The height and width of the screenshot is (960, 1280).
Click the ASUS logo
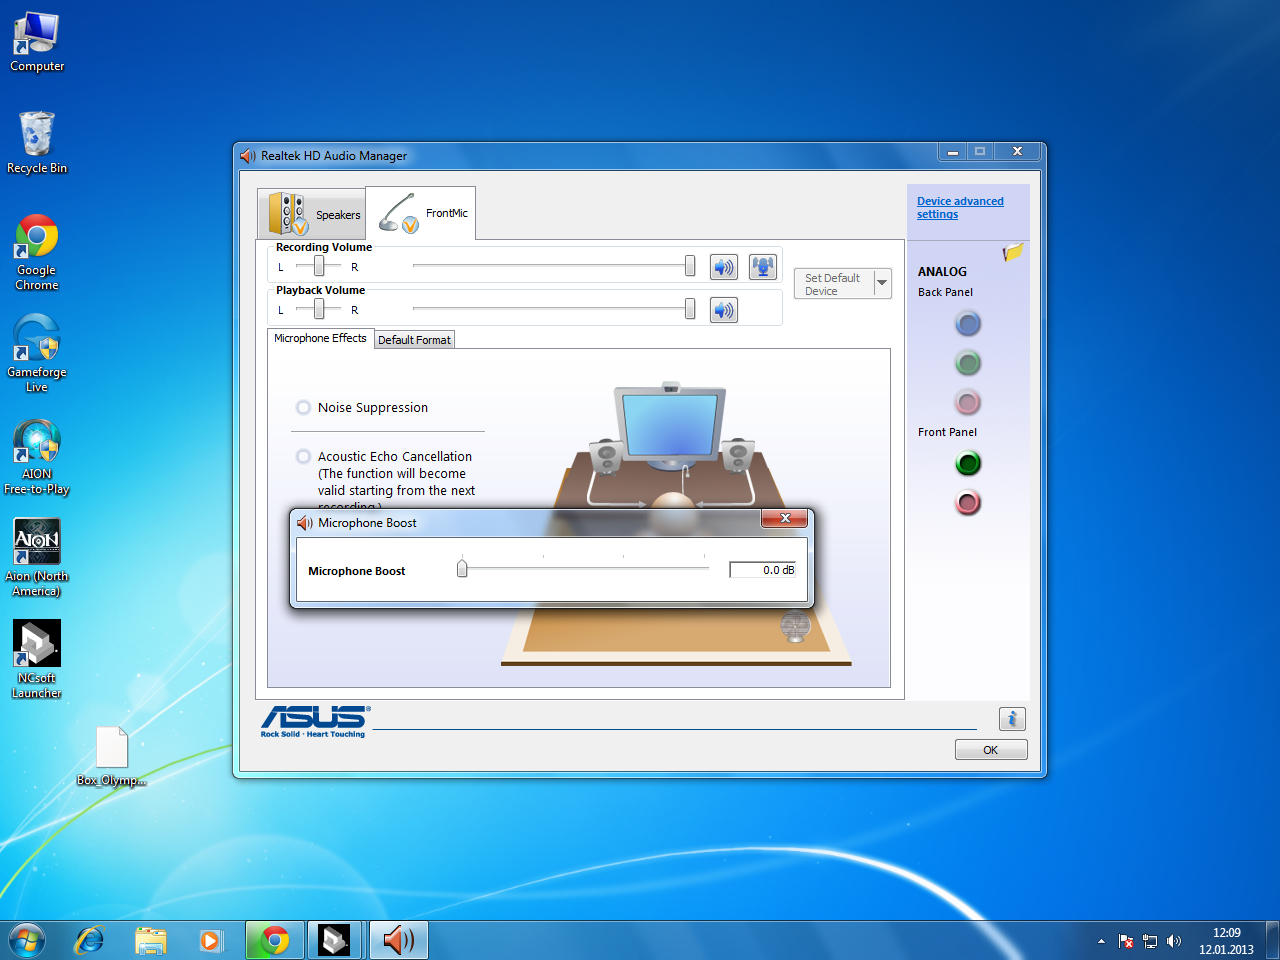tap(315, 721)
